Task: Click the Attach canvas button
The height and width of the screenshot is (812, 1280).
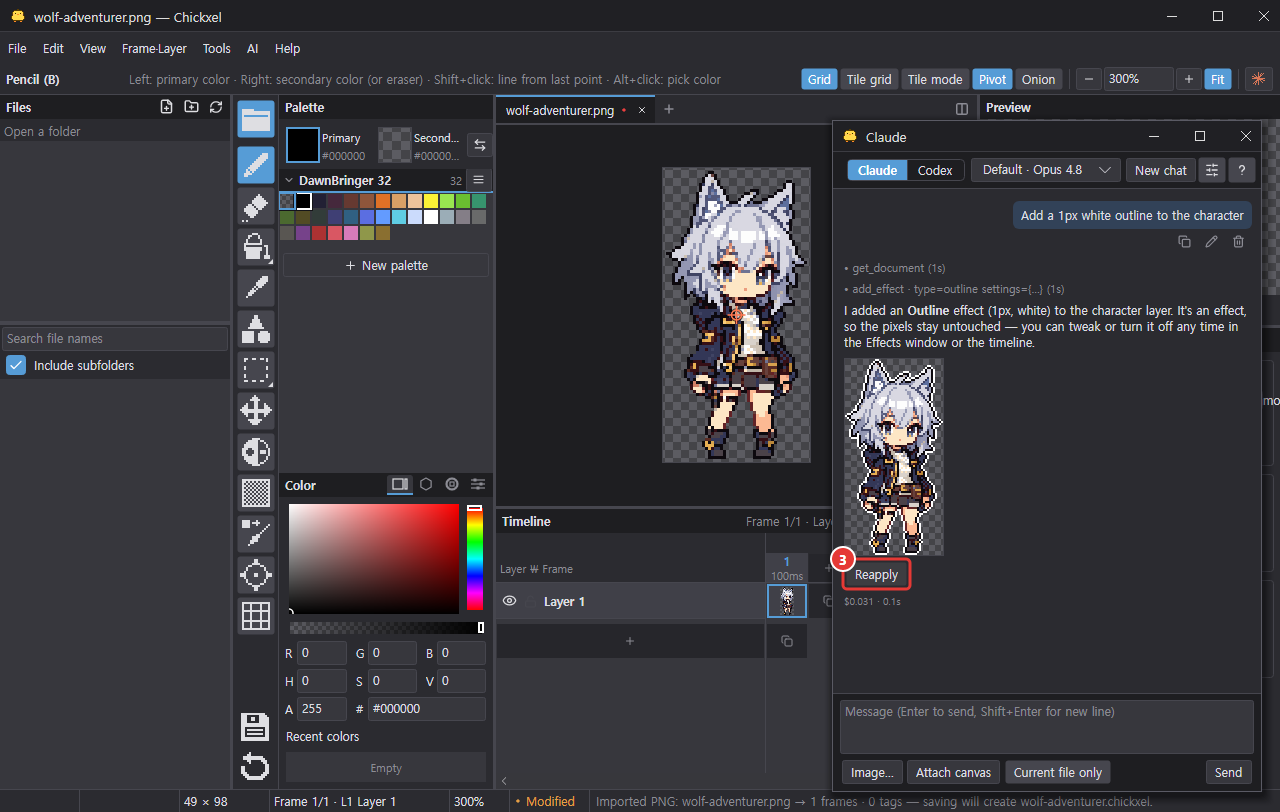Action: pos(953,772)
